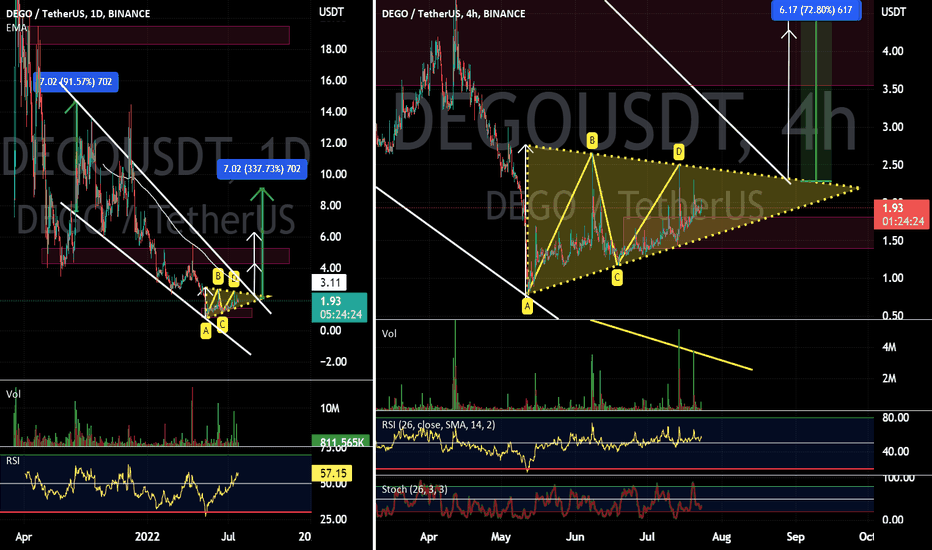Open the RSI (26, close, SMA, 14, 2) legend

[x=438, y=425]
